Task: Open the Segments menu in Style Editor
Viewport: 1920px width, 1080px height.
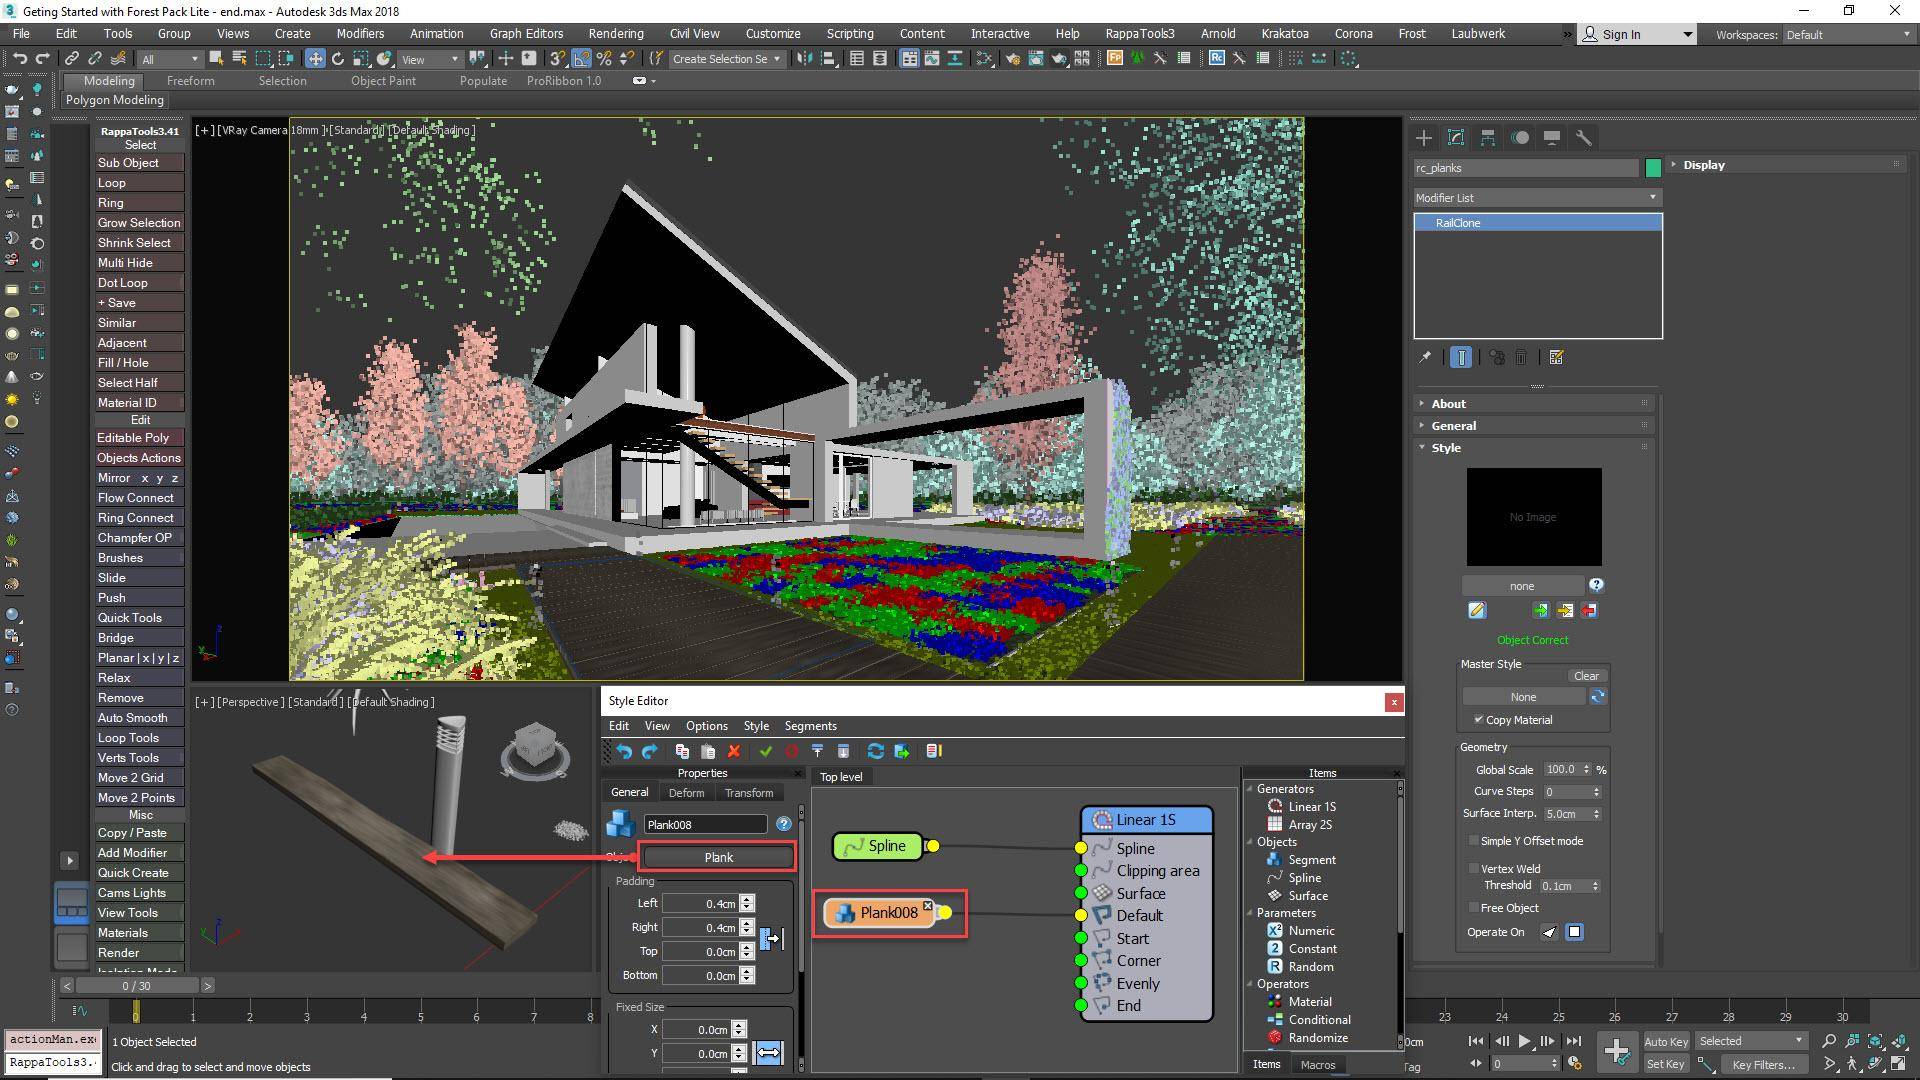Action: point(810,726)
